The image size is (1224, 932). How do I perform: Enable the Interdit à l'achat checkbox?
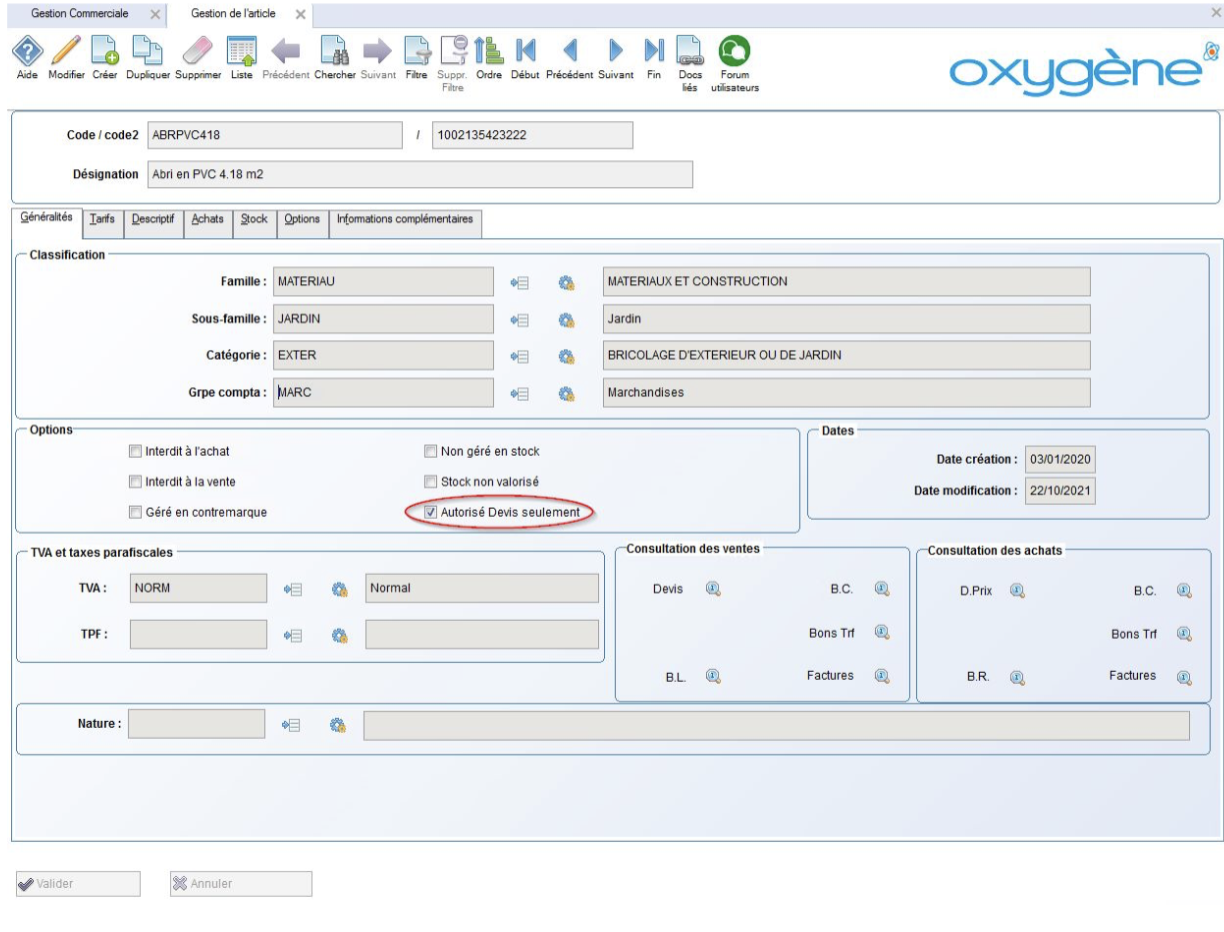point(136,451)
